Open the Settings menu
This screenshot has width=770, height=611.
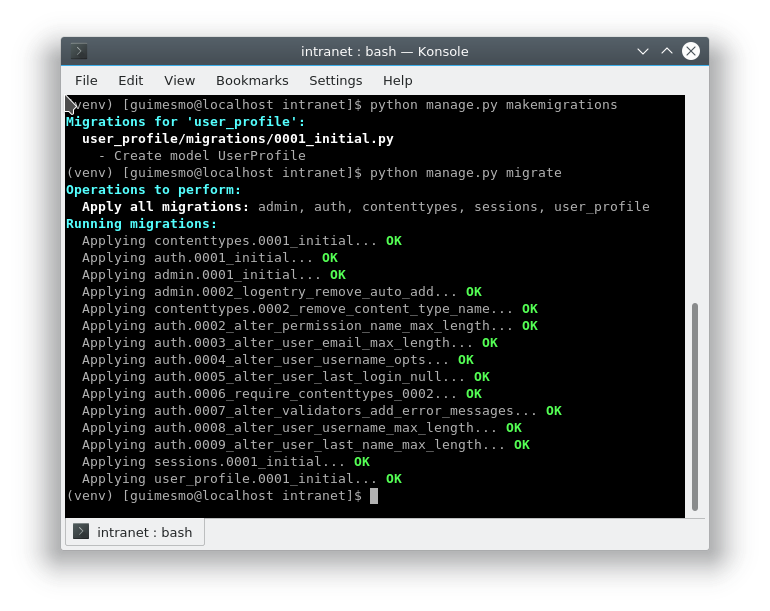coord(335,81)
